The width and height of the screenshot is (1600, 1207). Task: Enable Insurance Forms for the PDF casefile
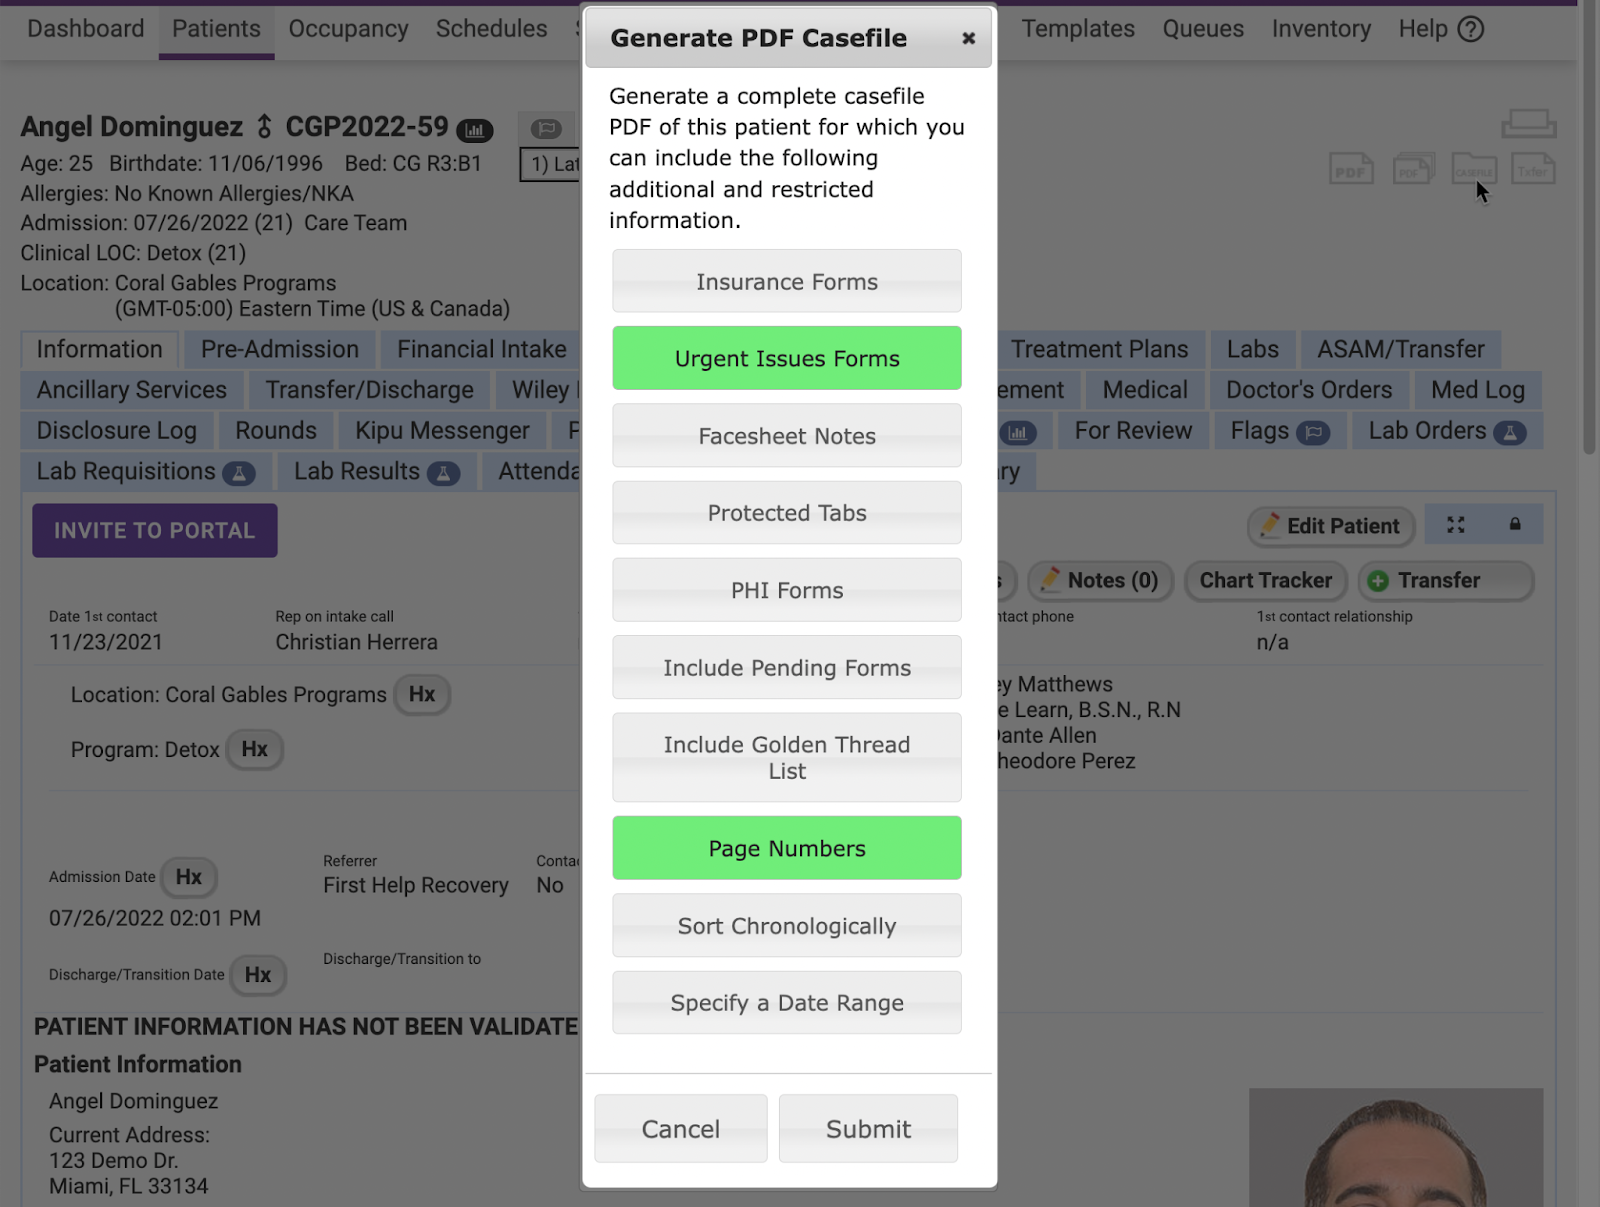click(x=786, y=281)
